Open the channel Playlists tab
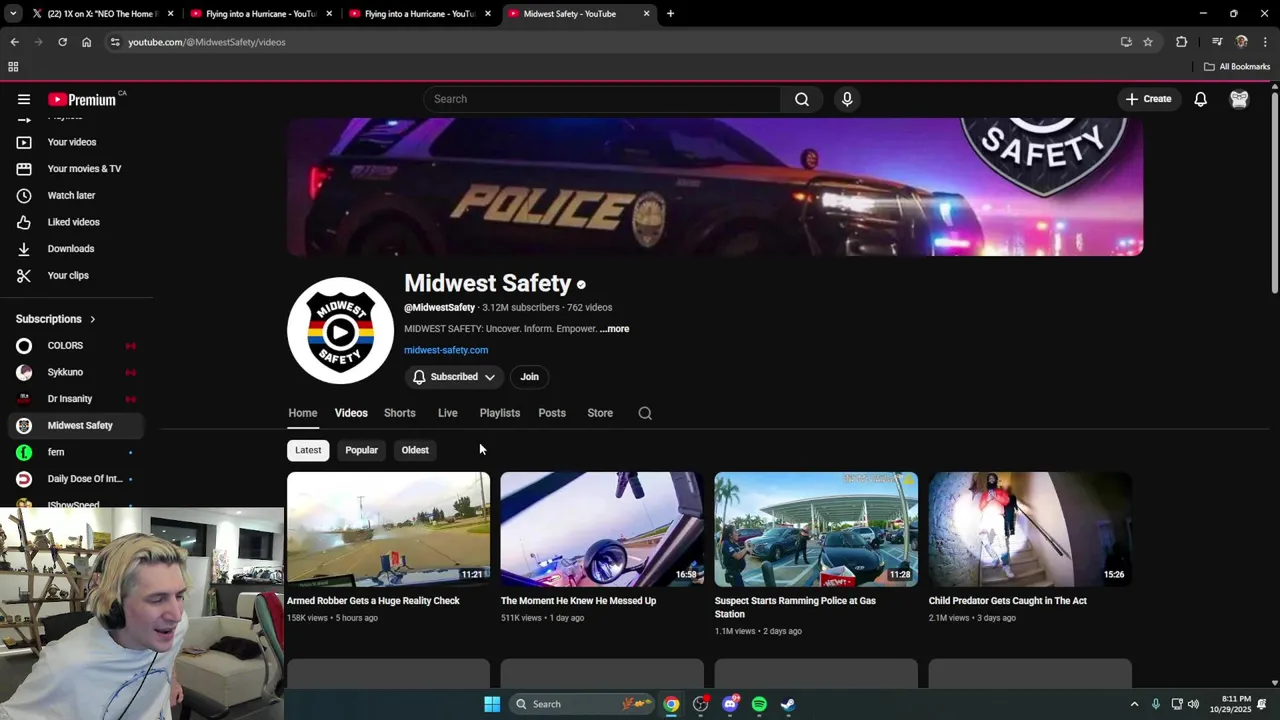This screenshot has height=720, width=1280. (x=500, y=413)
